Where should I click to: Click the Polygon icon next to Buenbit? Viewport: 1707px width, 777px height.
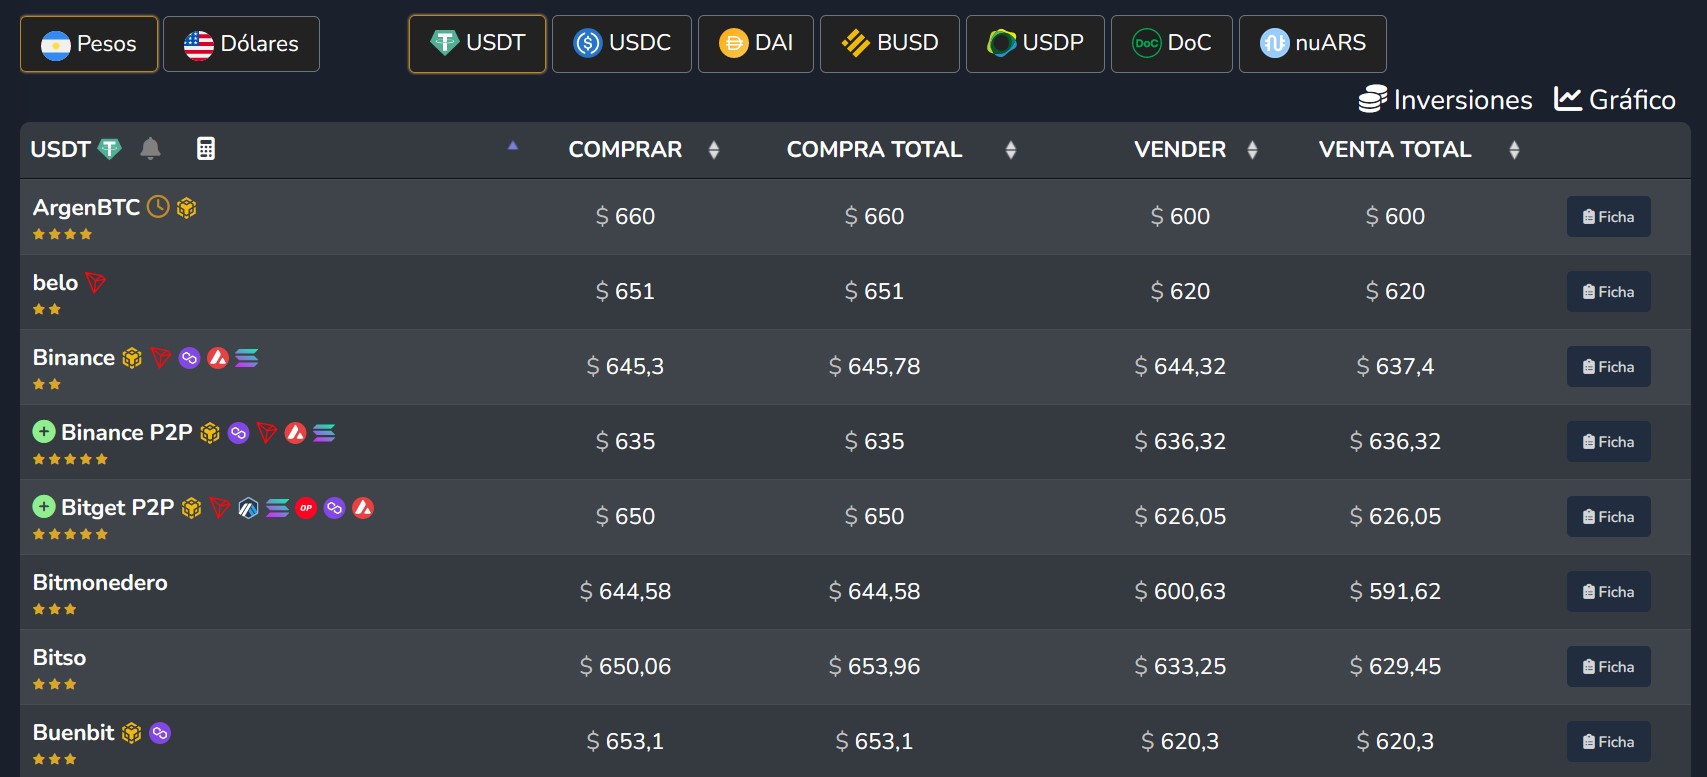(x=160, y=733)
